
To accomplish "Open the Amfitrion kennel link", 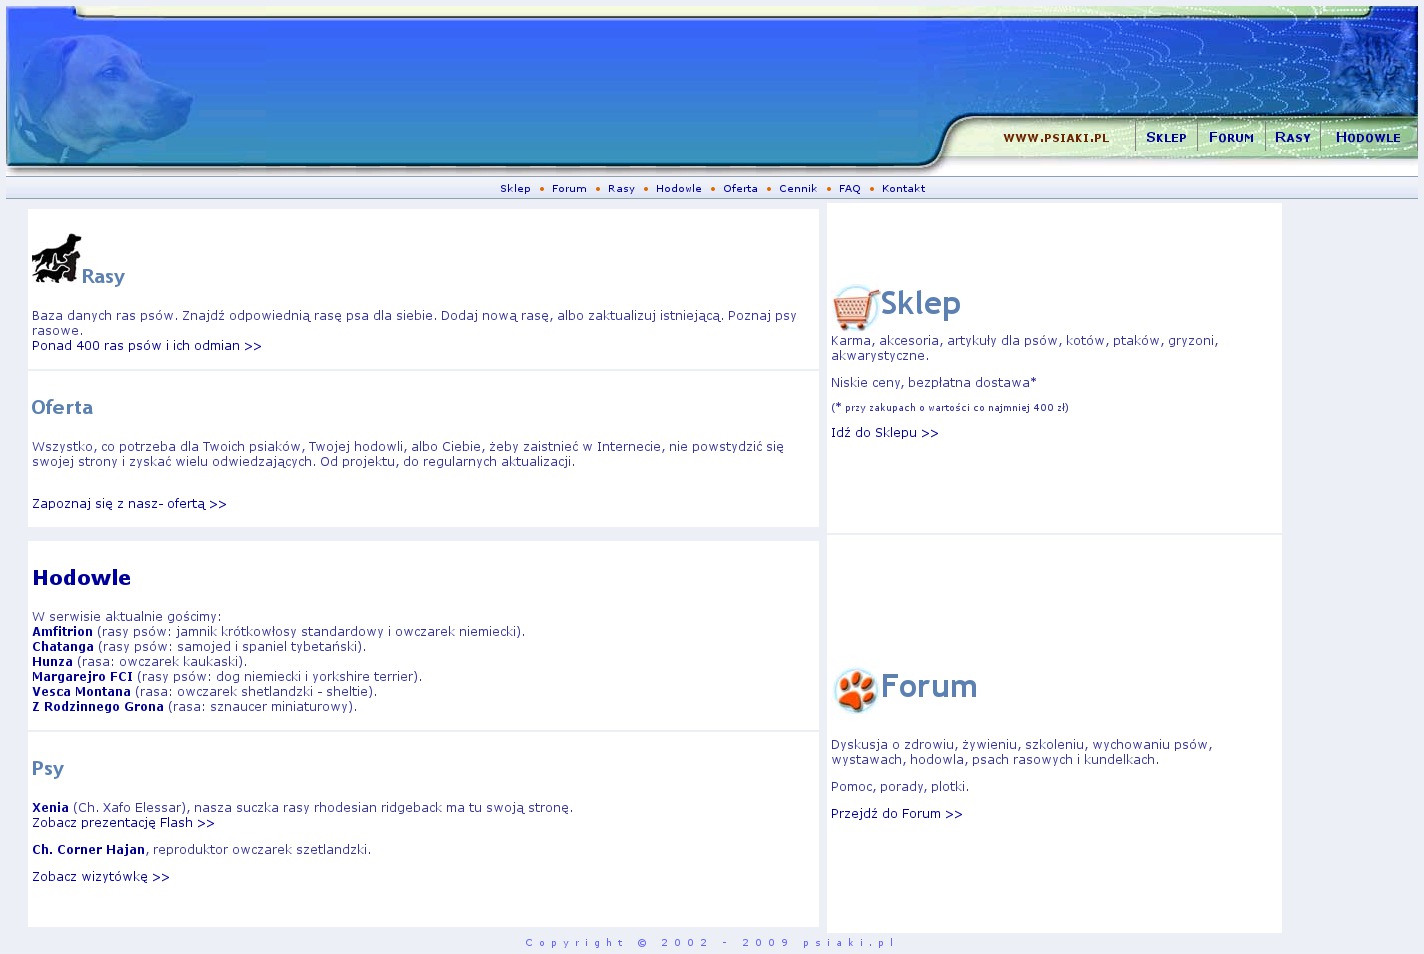I will click(x=62, y=632).
